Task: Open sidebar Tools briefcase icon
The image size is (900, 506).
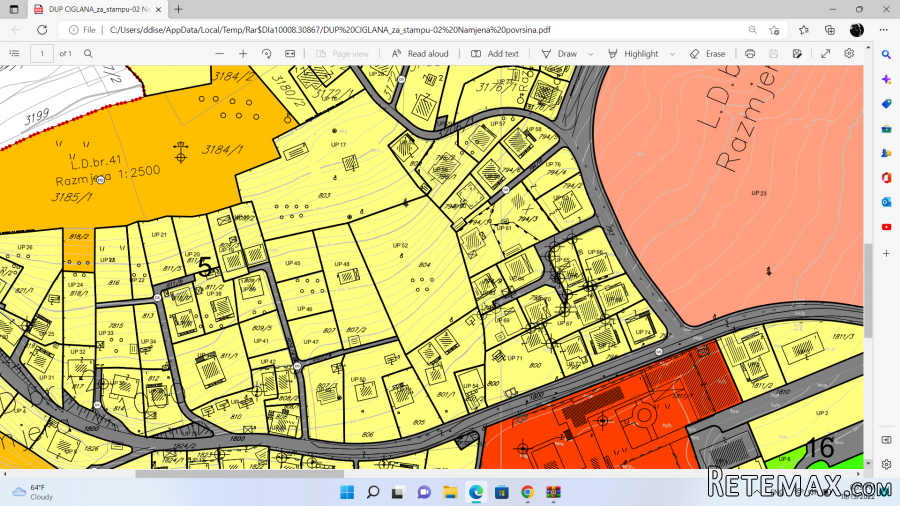Action: [887, 129]
